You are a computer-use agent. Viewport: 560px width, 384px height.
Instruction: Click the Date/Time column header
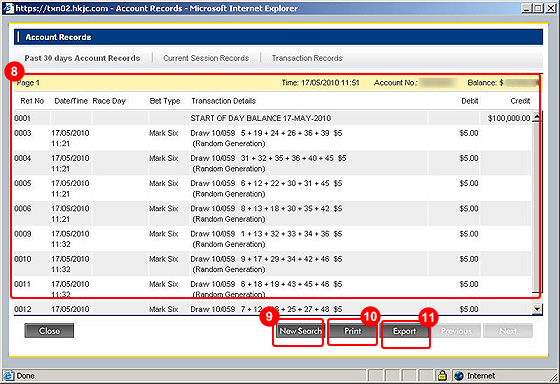[x=71, y=101]
